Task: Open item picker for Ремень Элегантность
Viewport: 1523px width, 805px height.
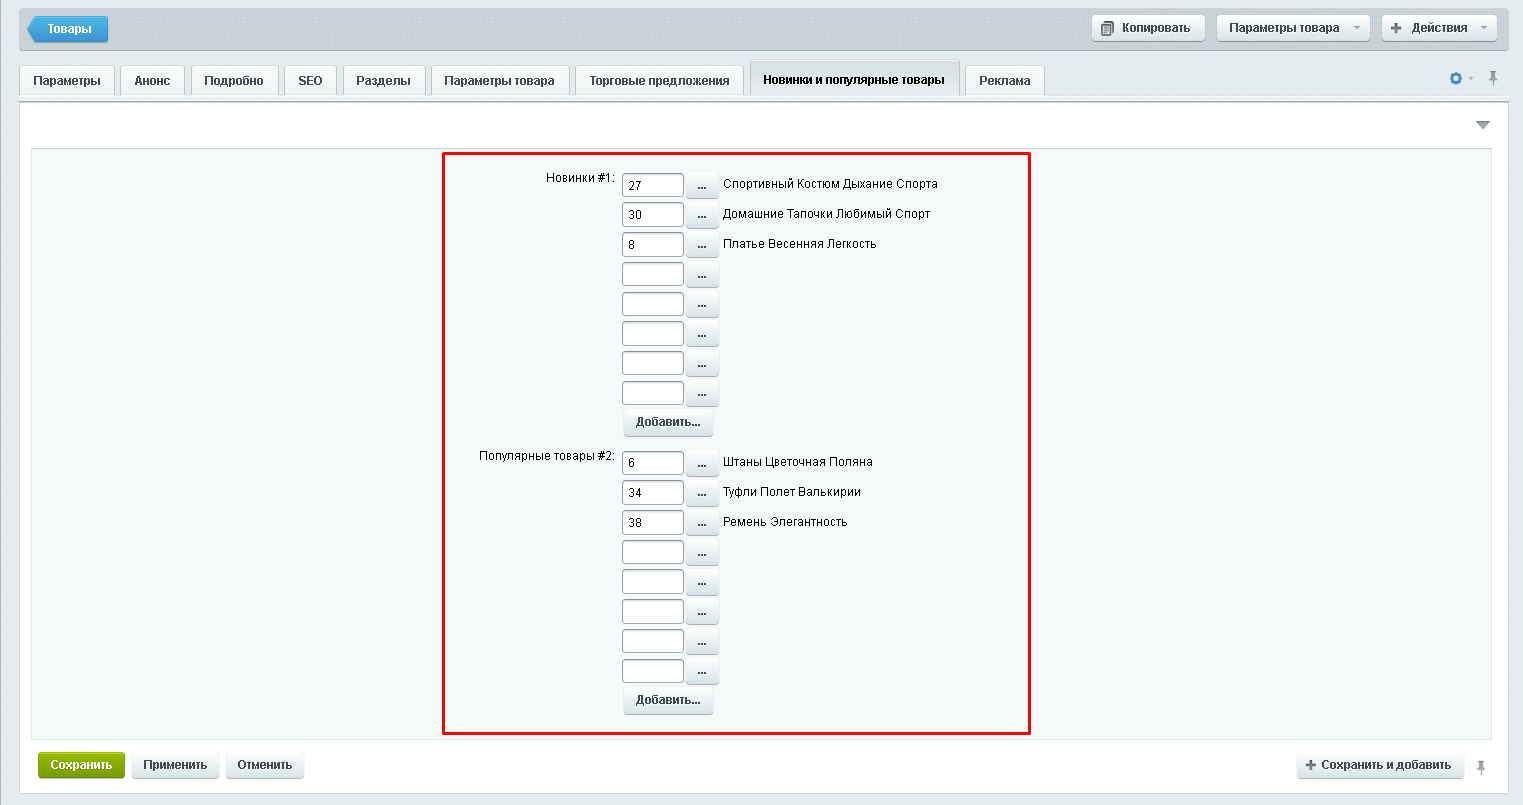Action: click(x=702, y=523)
